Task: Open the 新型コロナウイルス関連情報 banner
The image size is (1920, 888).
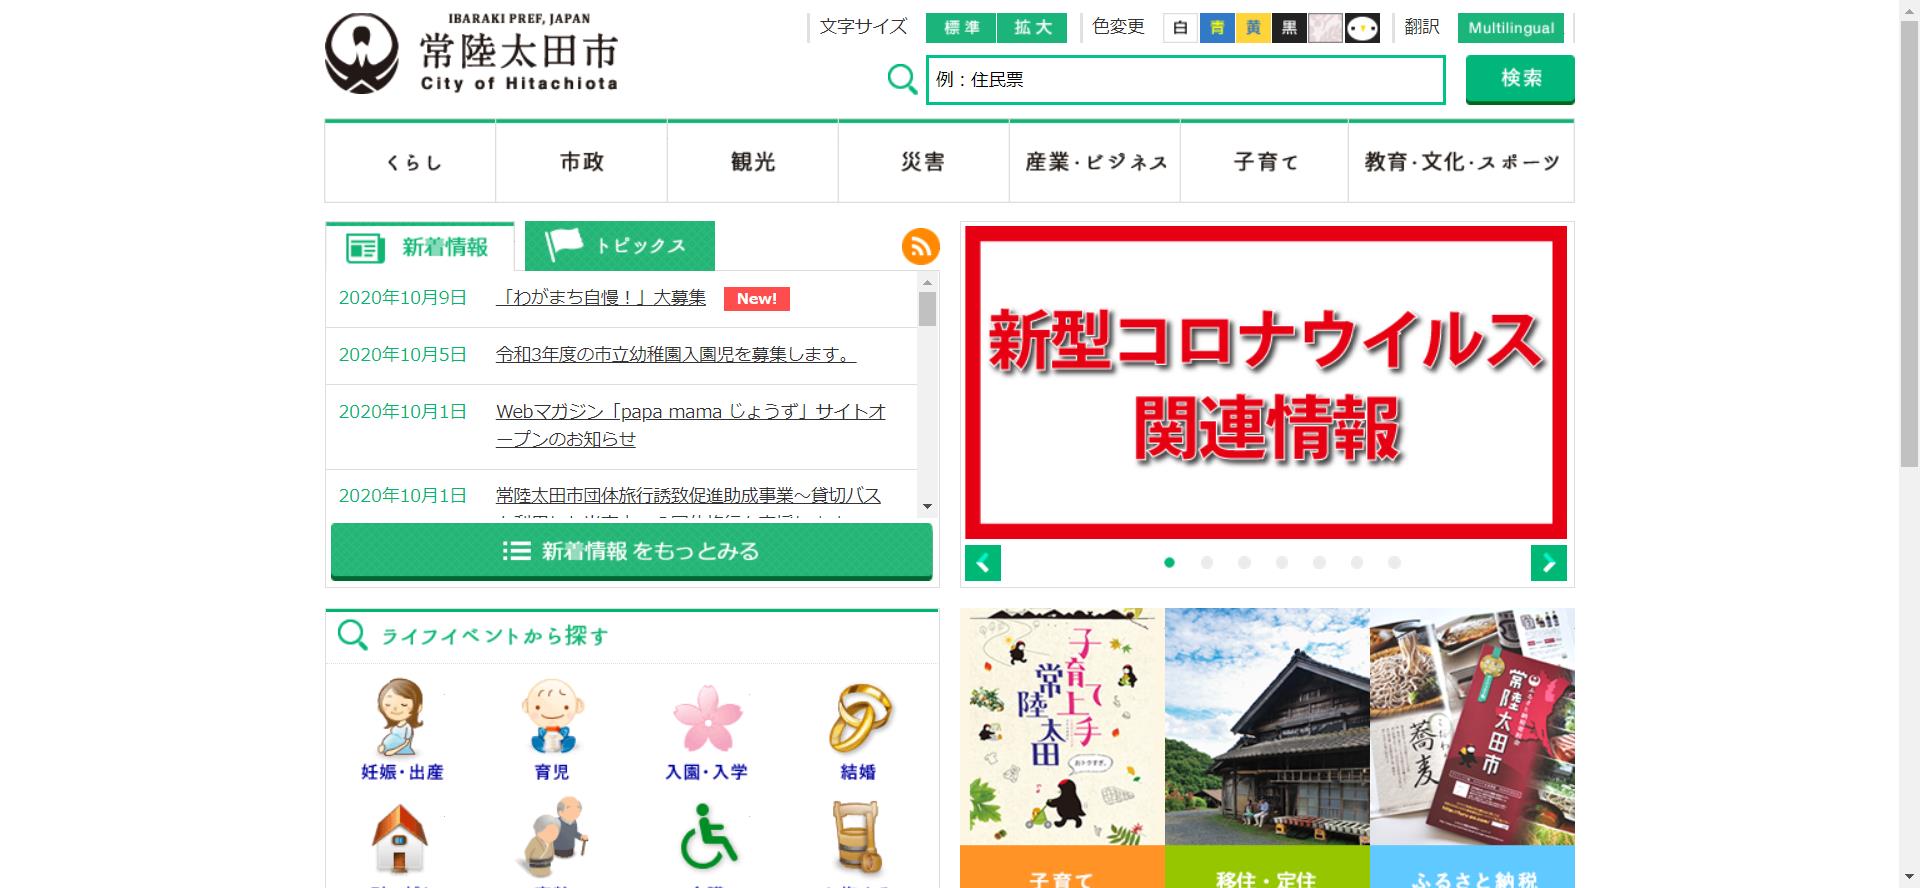Action: coord(1266,382)
